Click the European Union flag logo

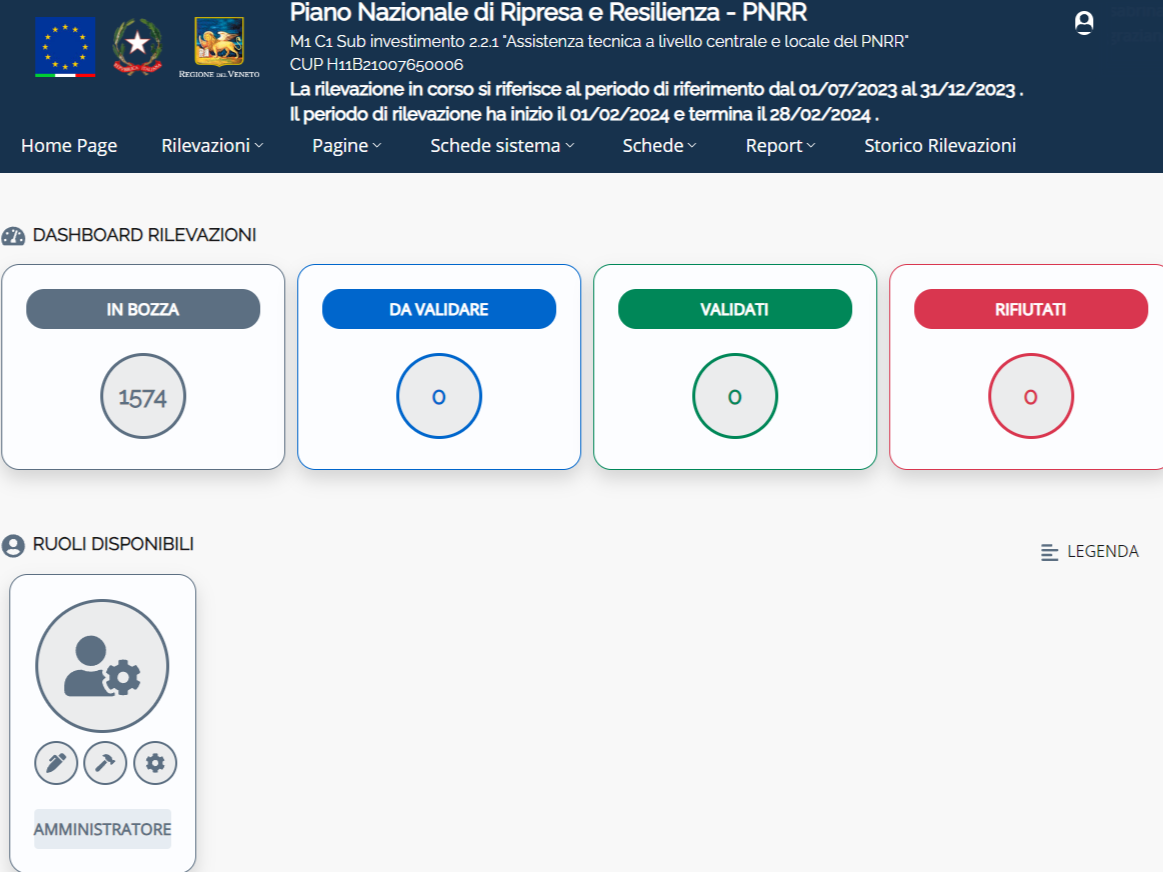65,47
